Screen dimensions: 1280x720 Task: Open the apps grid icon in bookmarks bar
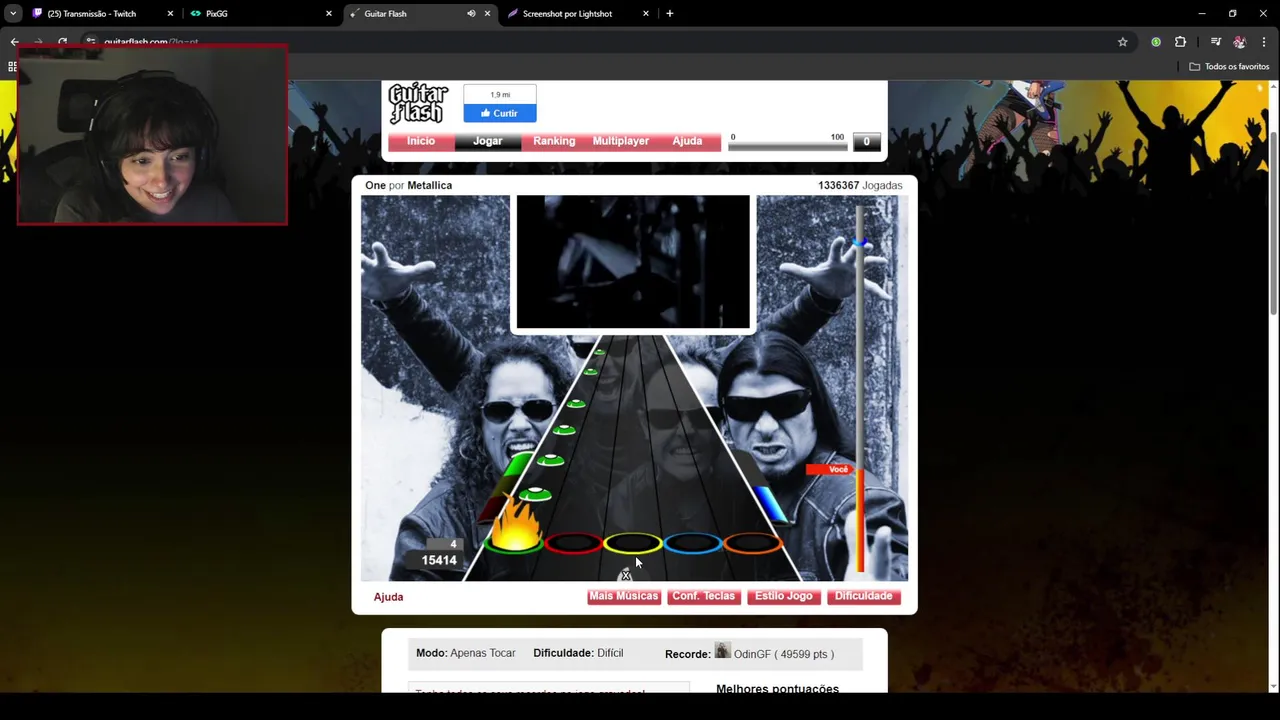[x=12, y=67]
